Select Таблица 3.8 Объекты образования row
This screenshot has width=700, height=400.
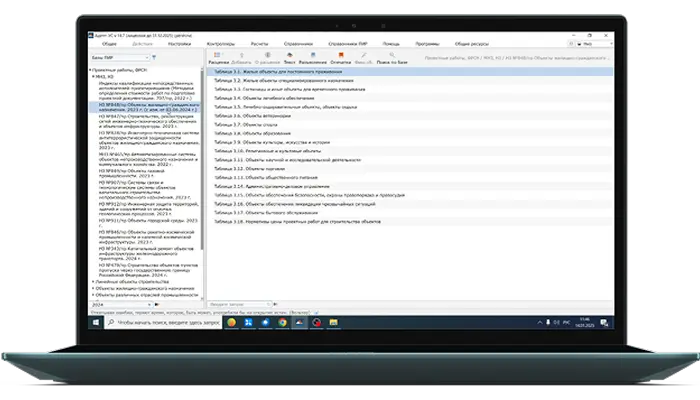(248, 134)
